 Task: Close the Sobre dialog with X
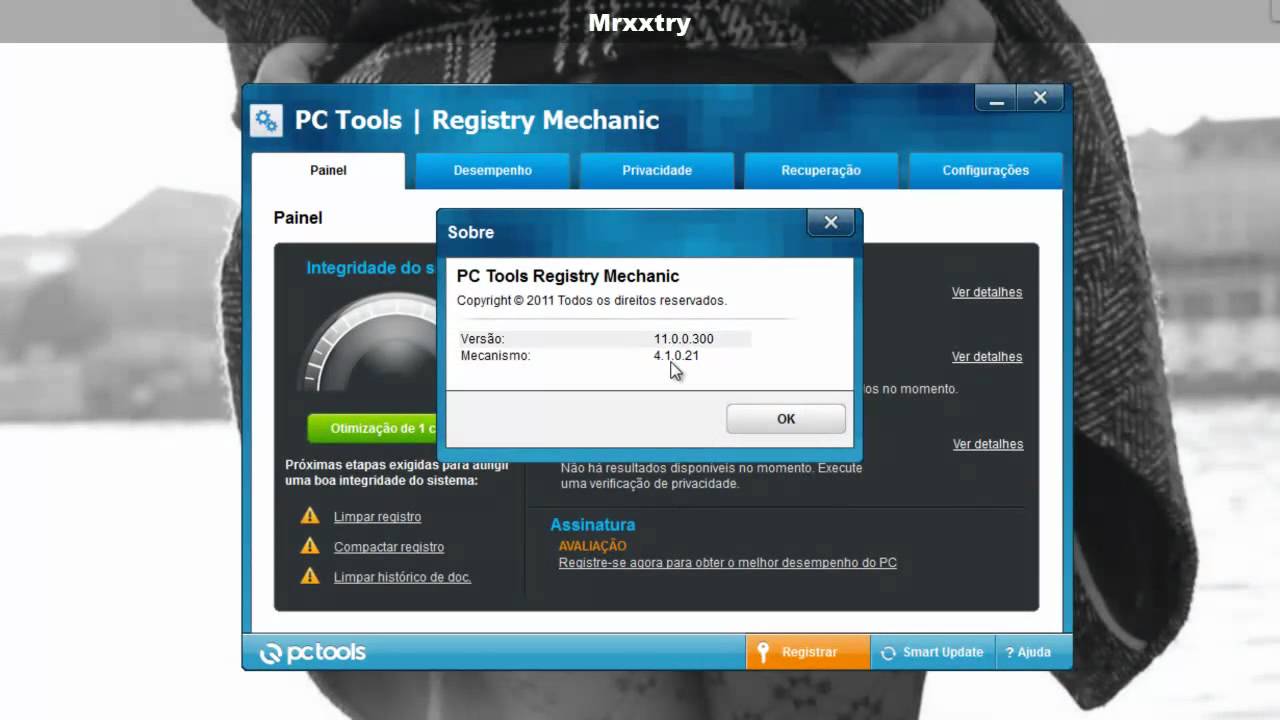click(x=830, y=223)
